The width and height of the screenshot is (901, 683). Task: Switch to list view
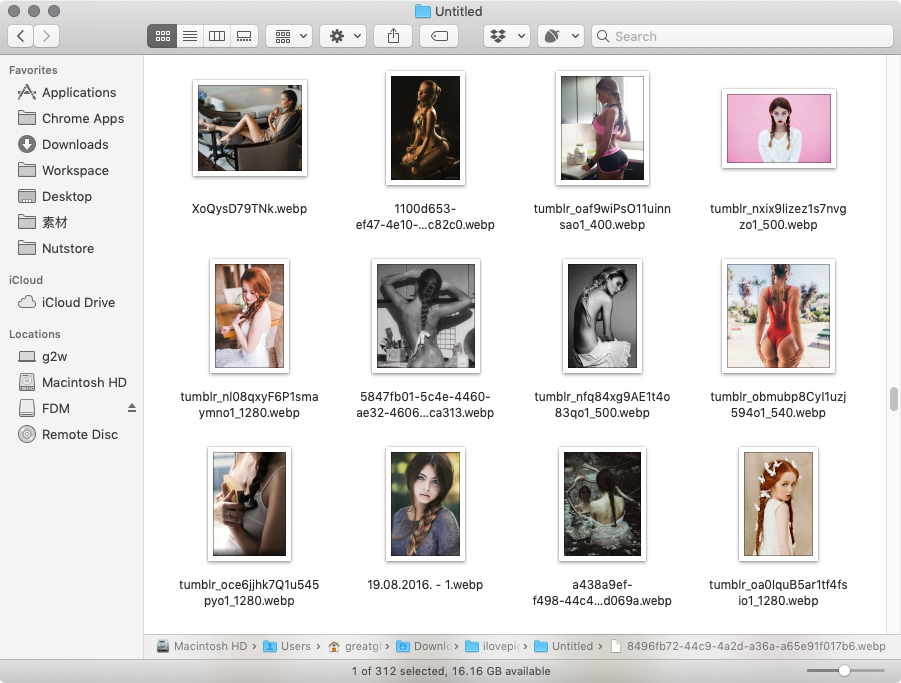[x=190, y=36]
